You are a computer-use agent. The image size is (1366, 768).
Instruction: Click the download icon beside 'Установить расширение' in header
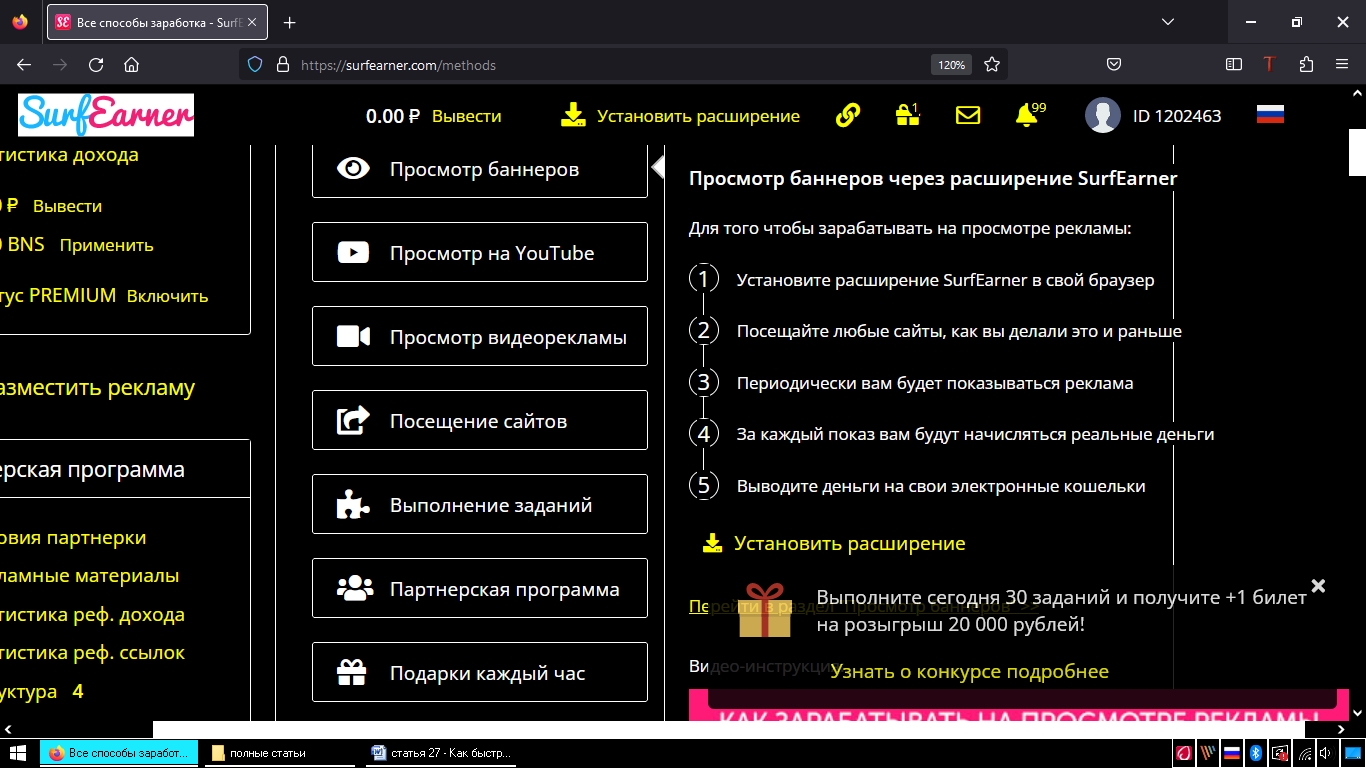[573, 115]
